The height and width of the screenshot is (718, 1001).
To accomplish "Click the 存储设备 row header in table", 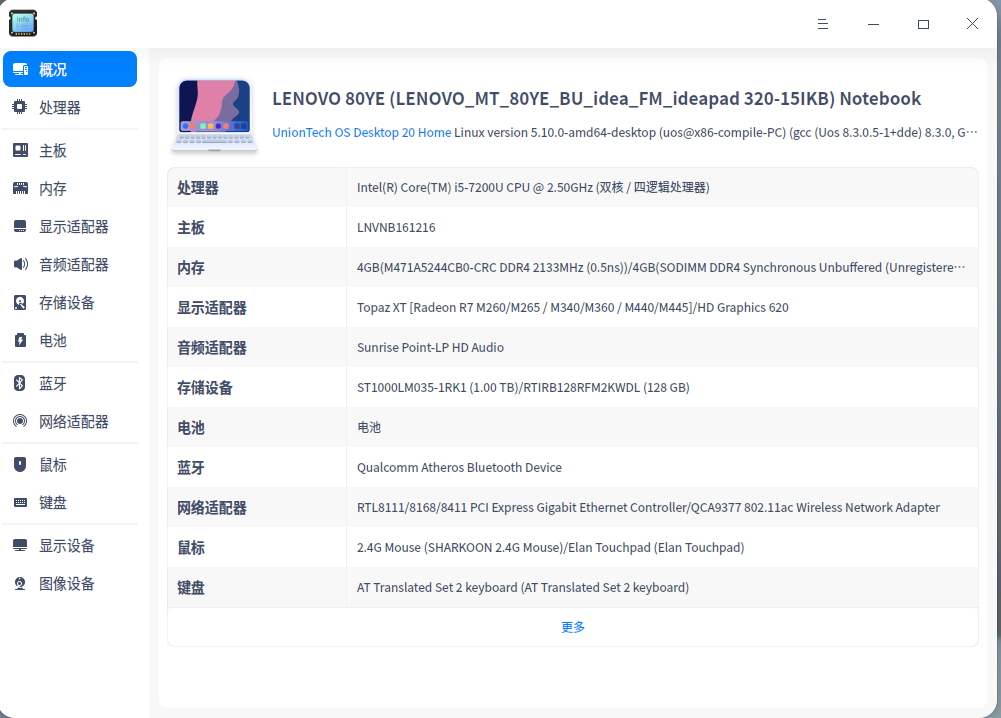I will [x=205, y=388].
